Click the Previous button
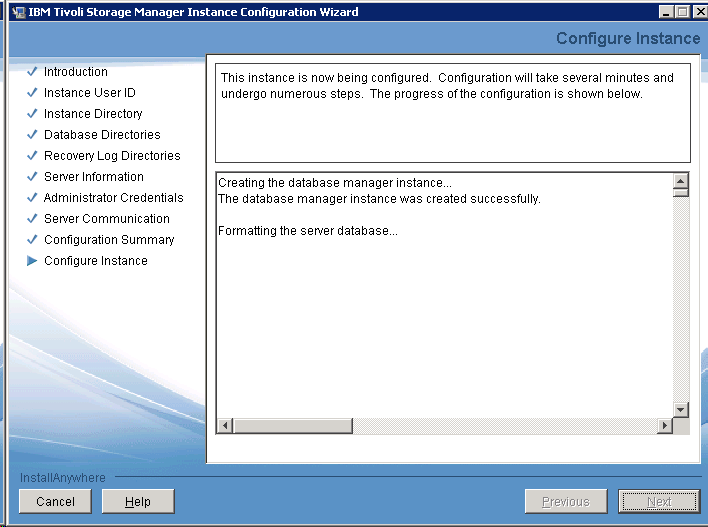Screen dimensions: 708x527 (565, 501)
